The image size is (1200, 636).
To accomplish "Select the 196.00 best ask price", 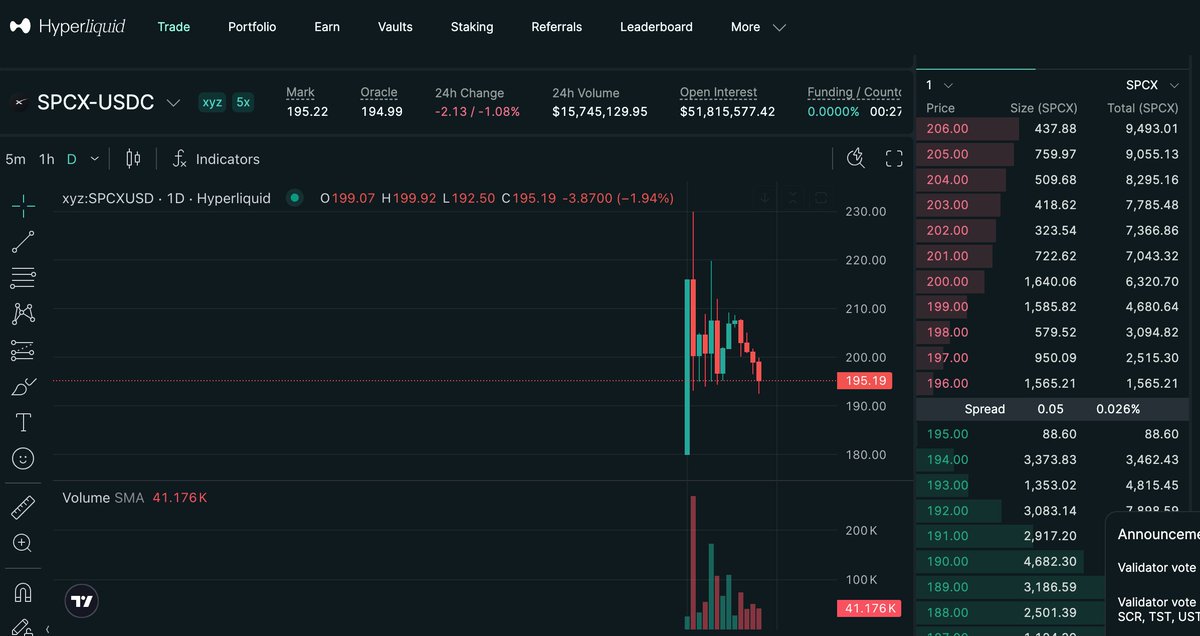I will pos(947,383).
